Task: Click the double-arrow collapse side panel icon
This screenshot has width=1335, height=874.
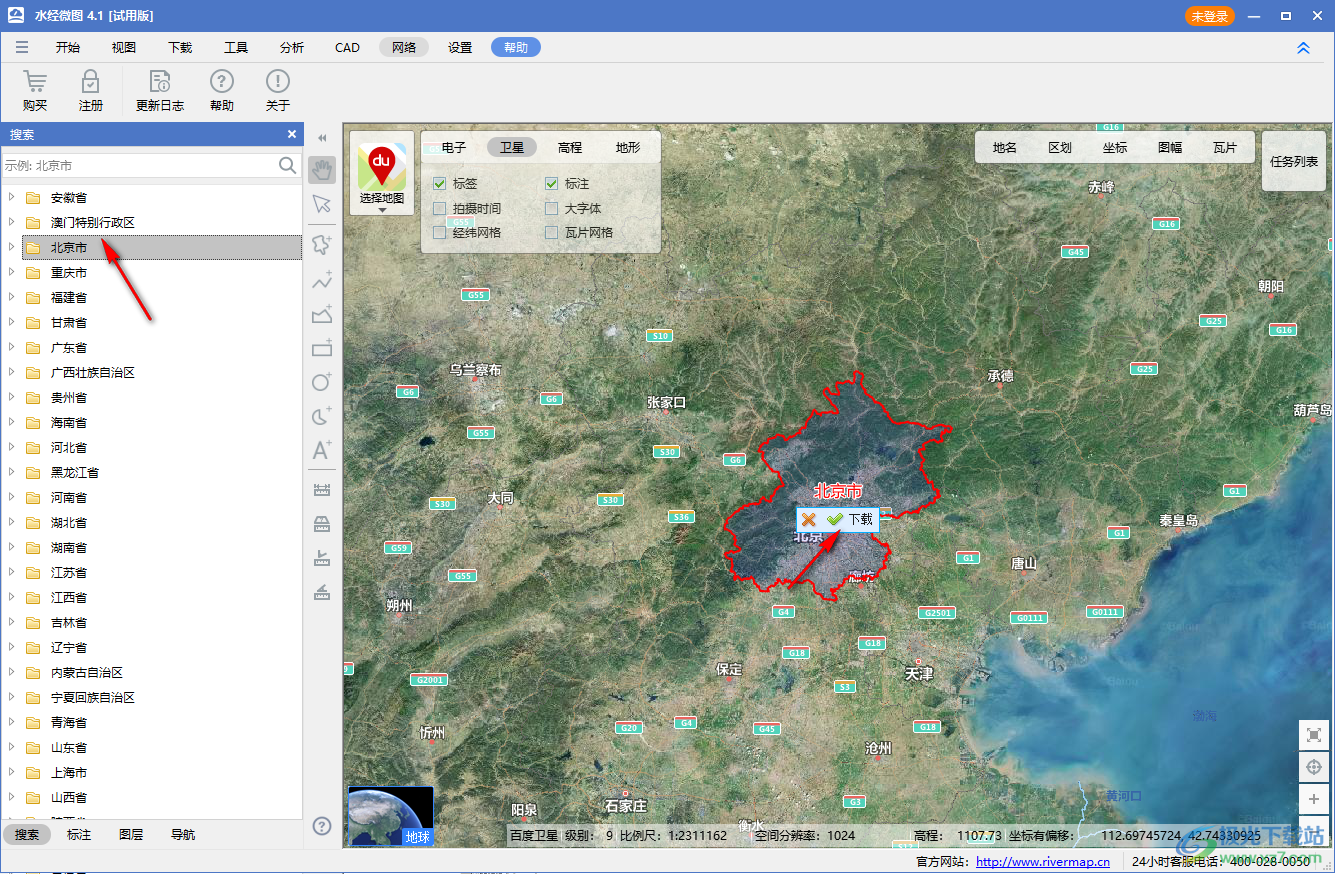Action: tap(322, 138)
